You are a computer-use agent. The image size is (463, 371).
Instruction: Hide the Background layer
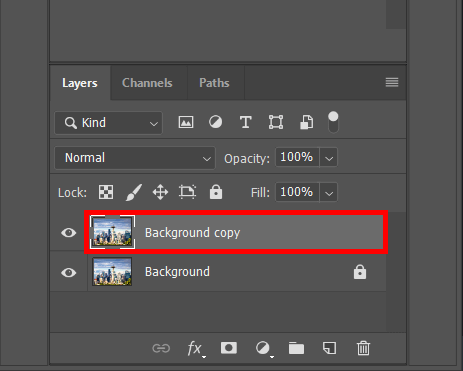pyautogui.click(x=69, y=272)
